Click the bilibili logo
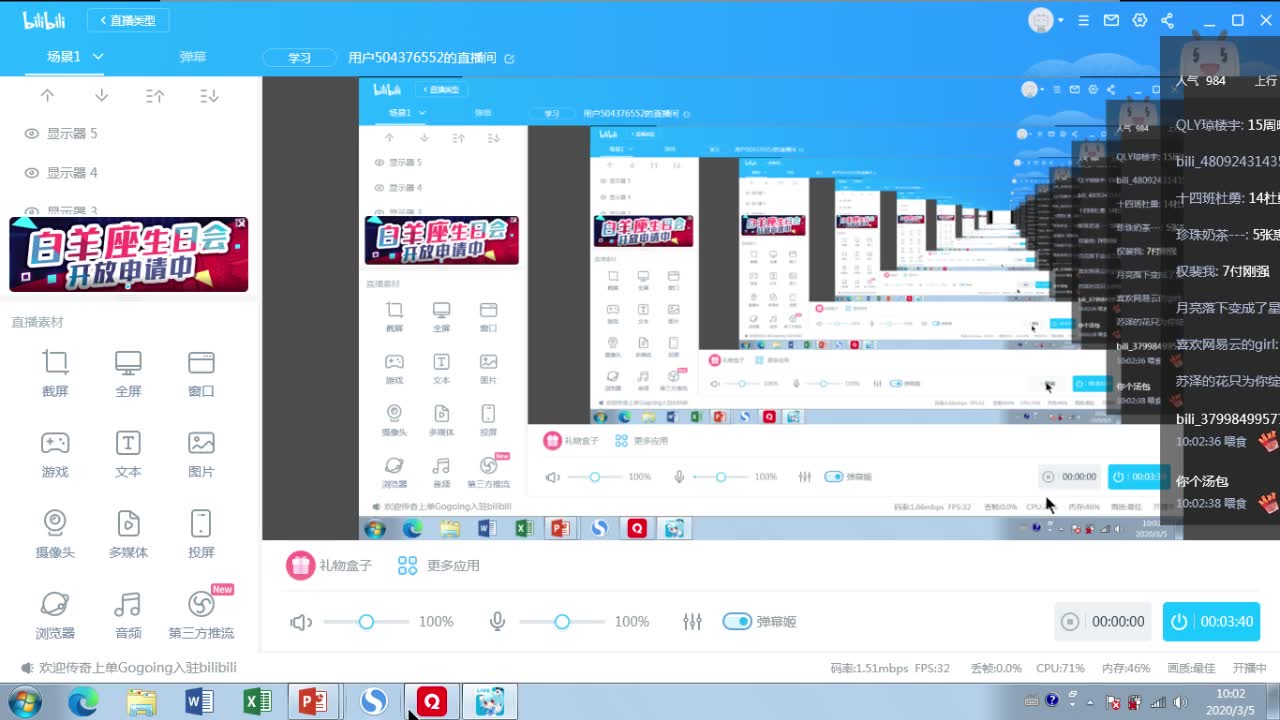 click(x=44, y=20)
